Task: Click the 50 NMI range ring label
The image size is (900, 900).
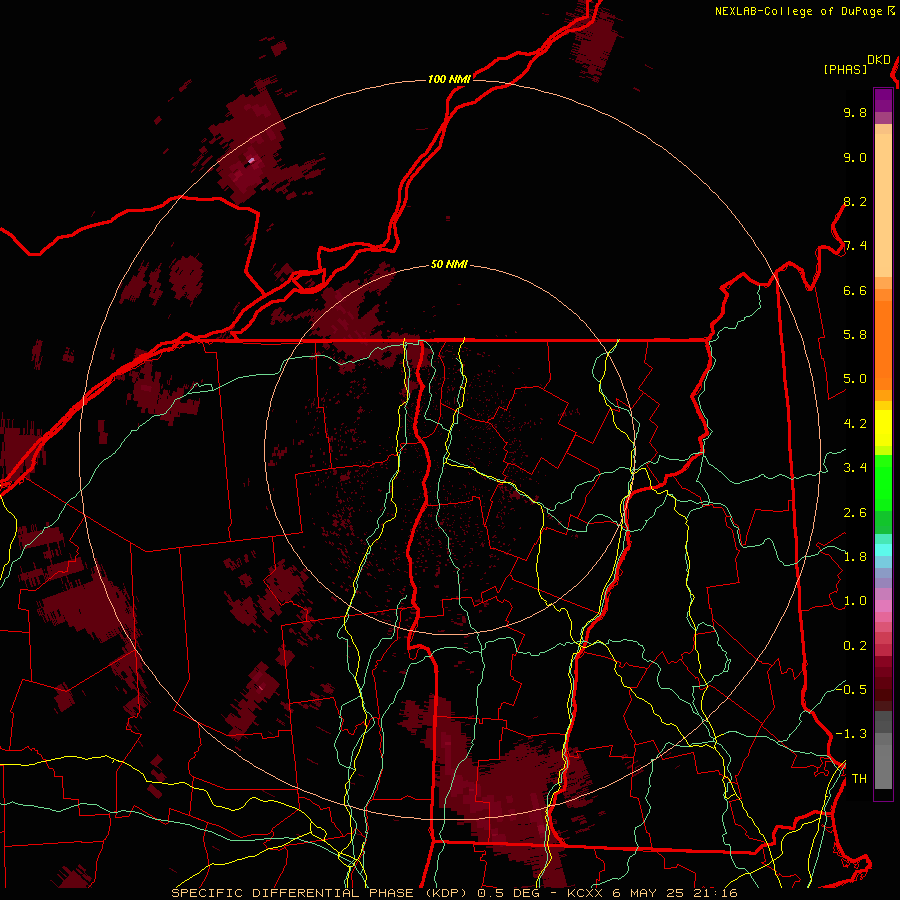Action: coord(449,264)
